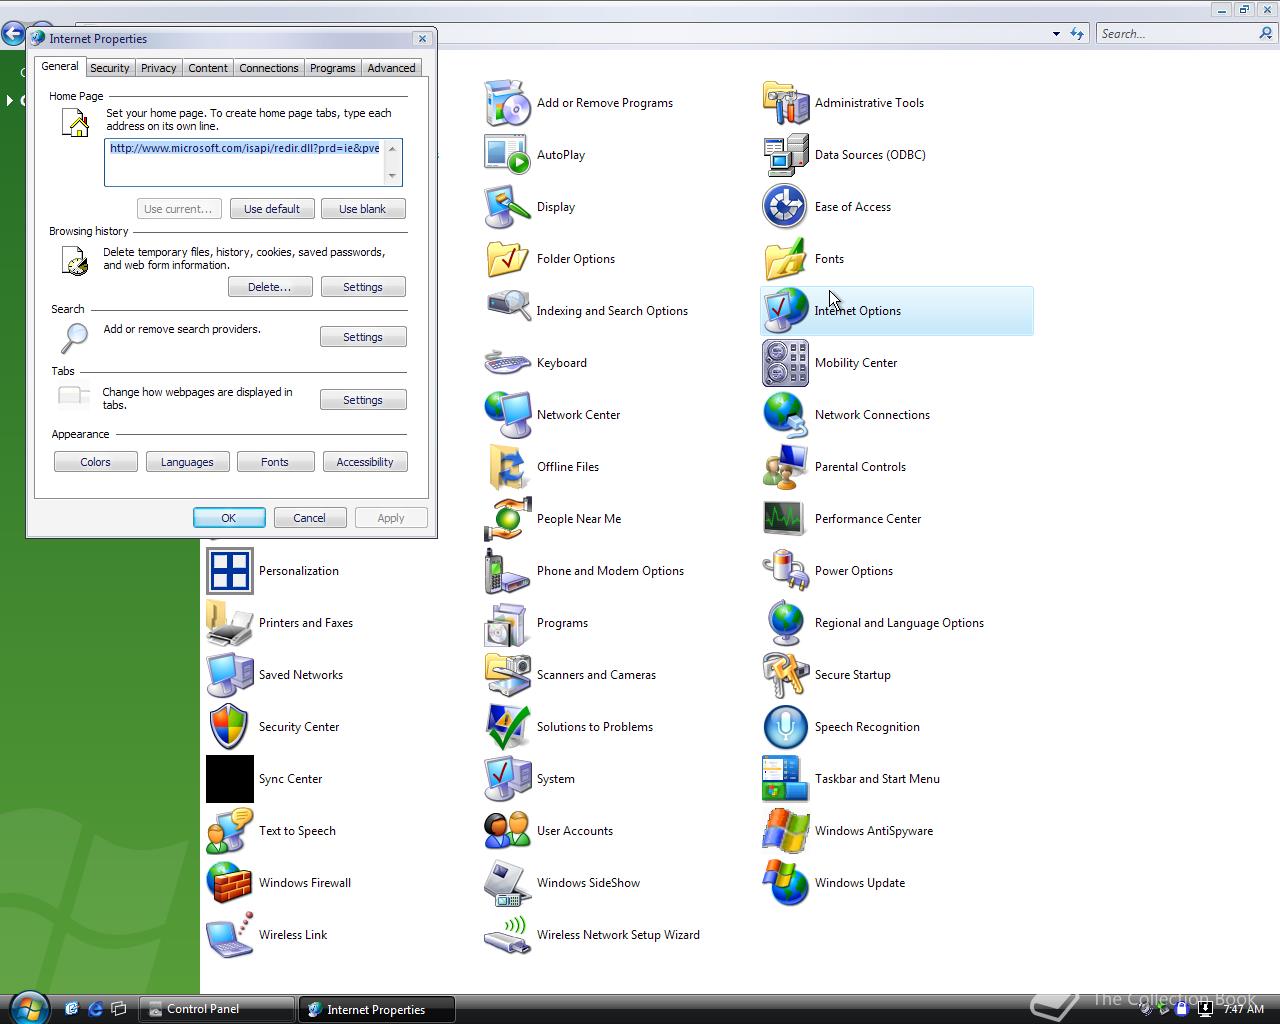
Task: Switch to the Connections tab
Action: 268,68
